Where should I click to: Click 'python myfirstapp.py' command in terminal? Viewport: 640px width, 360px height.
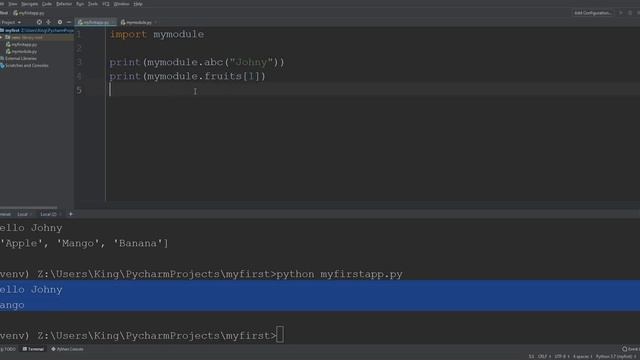340,274
